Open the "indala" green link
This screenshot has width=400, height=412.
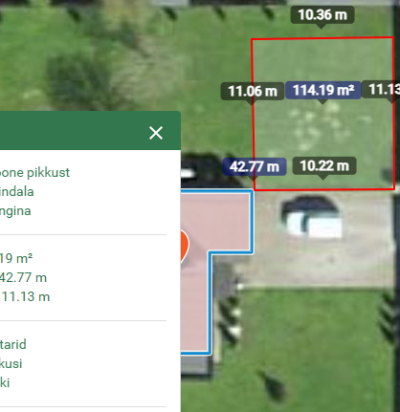tap(17, 192)
